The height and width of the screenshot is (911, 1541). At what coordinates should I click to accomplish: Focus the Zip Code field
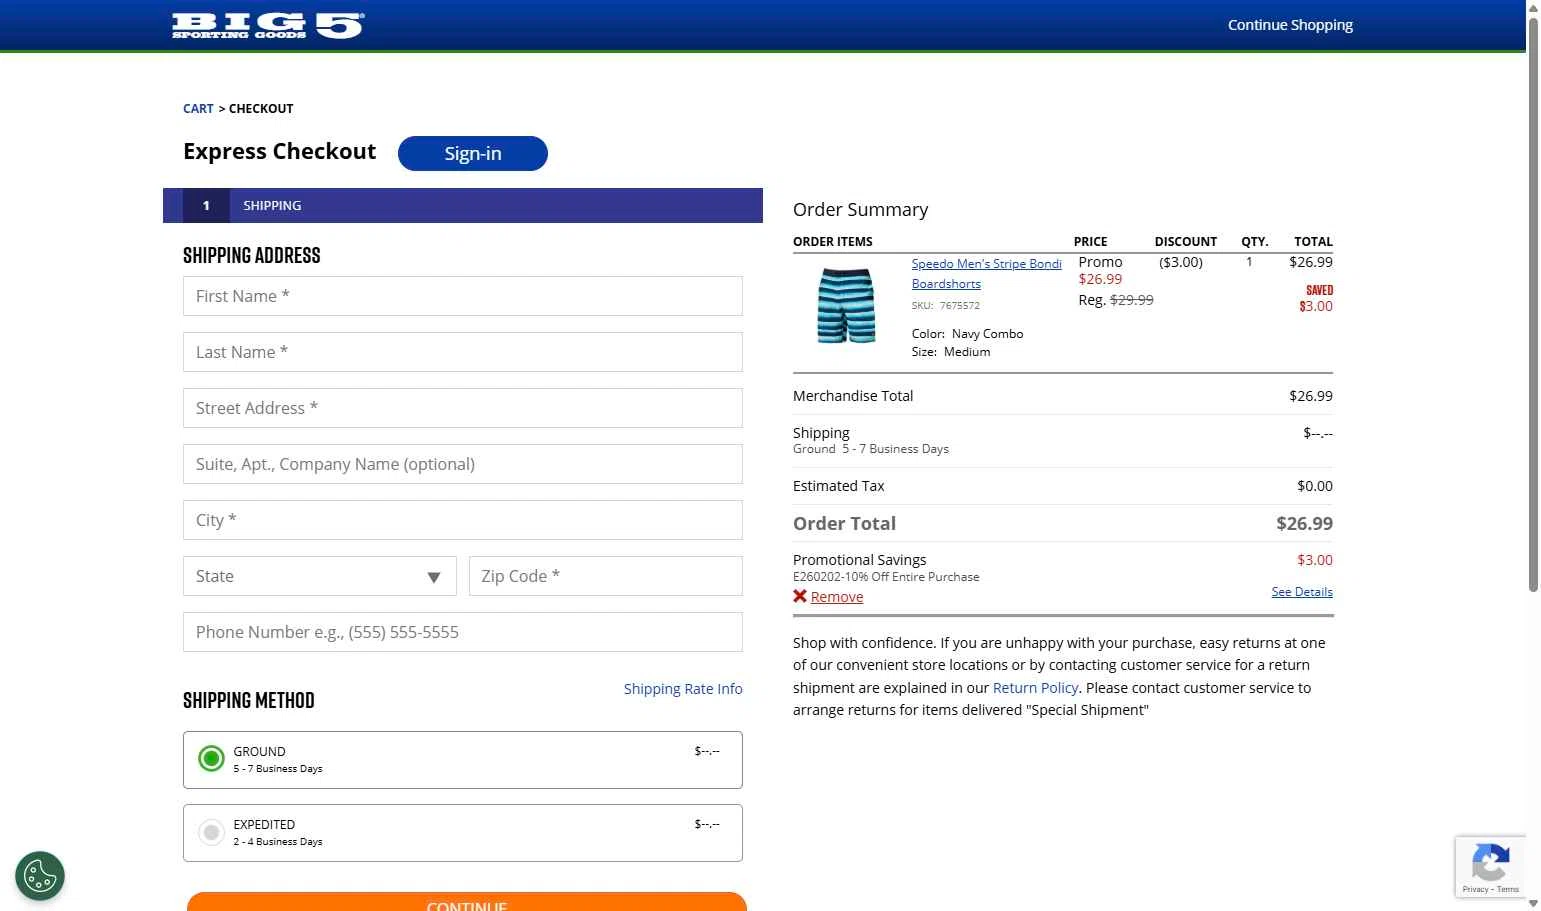[x=606, y=576]
